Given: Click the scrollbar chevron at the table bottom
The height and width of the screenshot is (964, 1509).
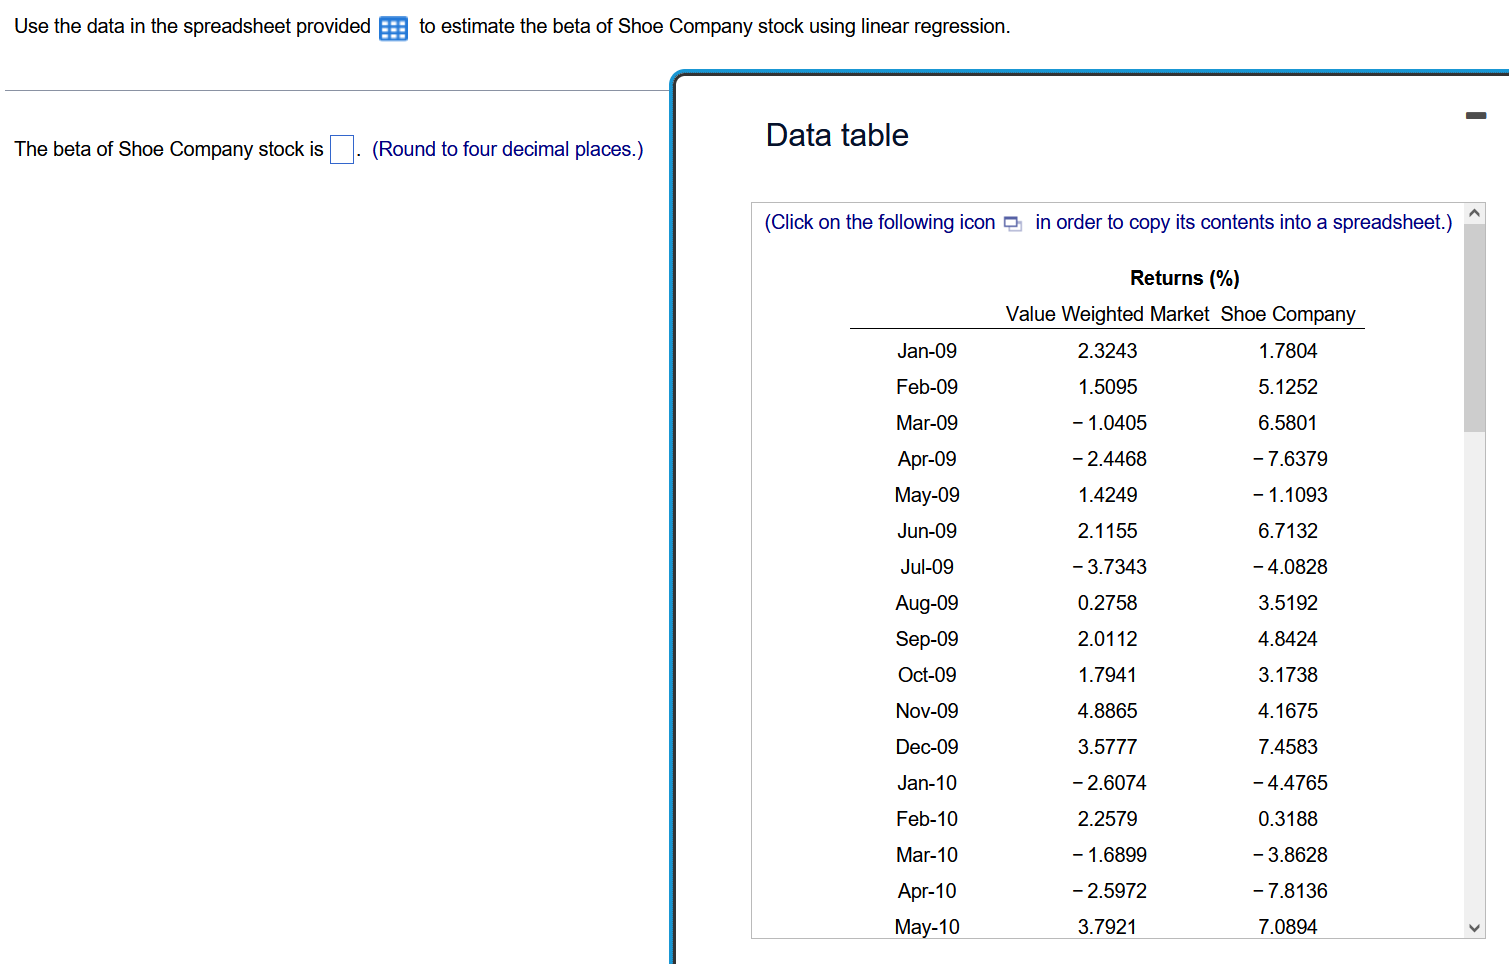Looking at the screenshot, I should click(1474, 927).
